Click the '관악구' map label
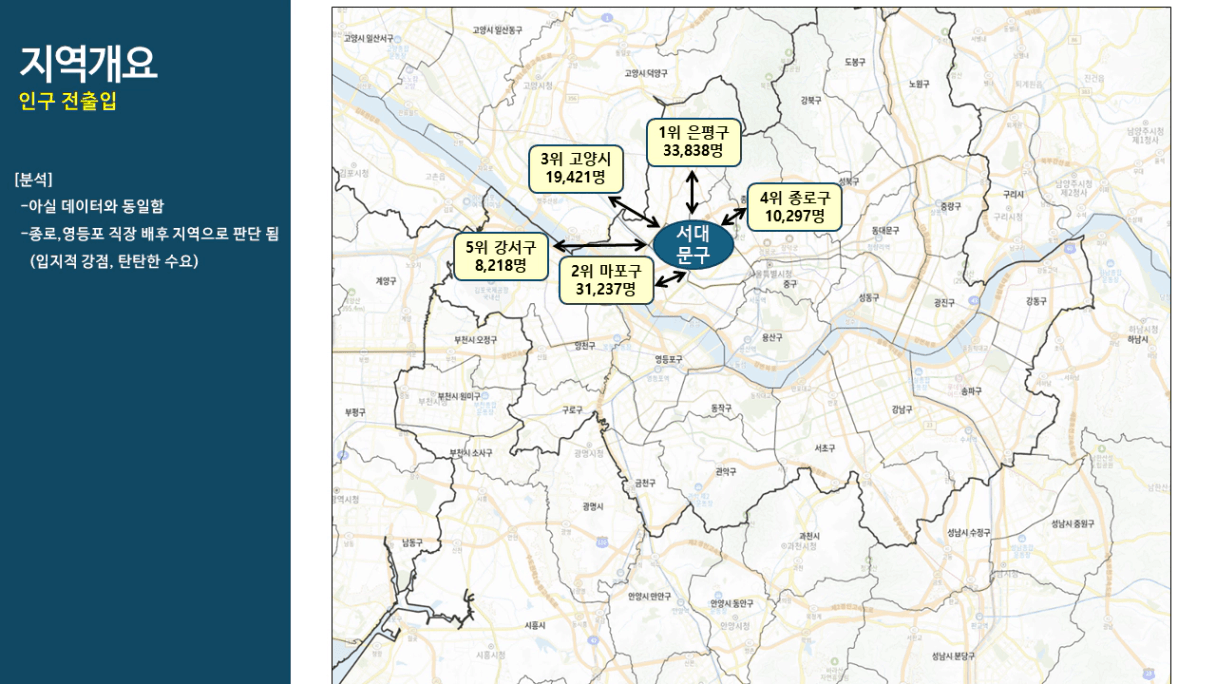 [x=726, y=471]
